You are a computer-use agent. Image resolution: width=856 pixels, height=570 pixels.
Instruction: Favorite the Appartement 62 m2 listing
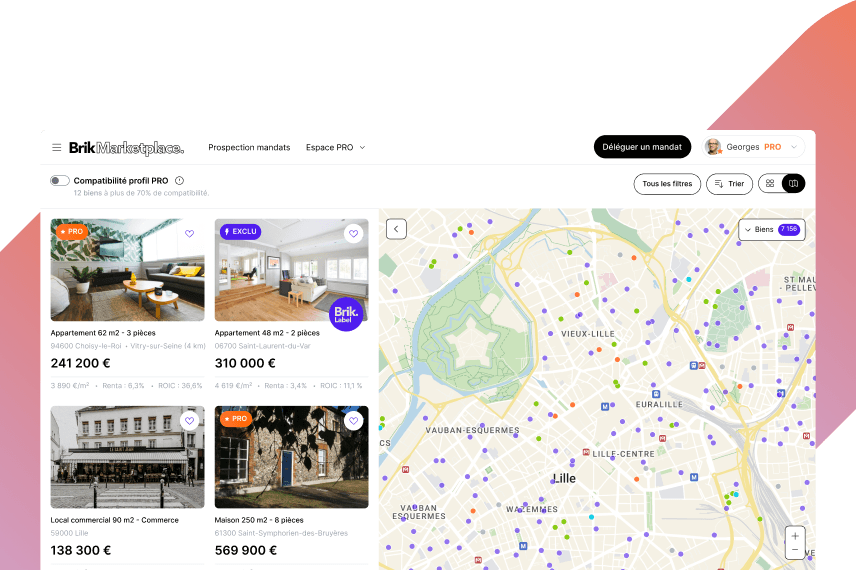pos(189,234)
